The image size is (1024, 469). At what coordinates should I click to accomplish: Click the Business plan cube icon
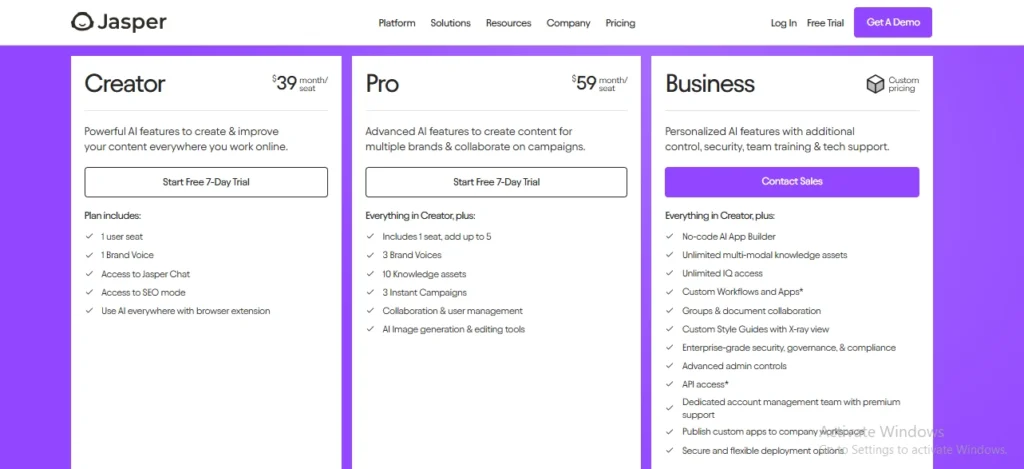pos(874,84)
